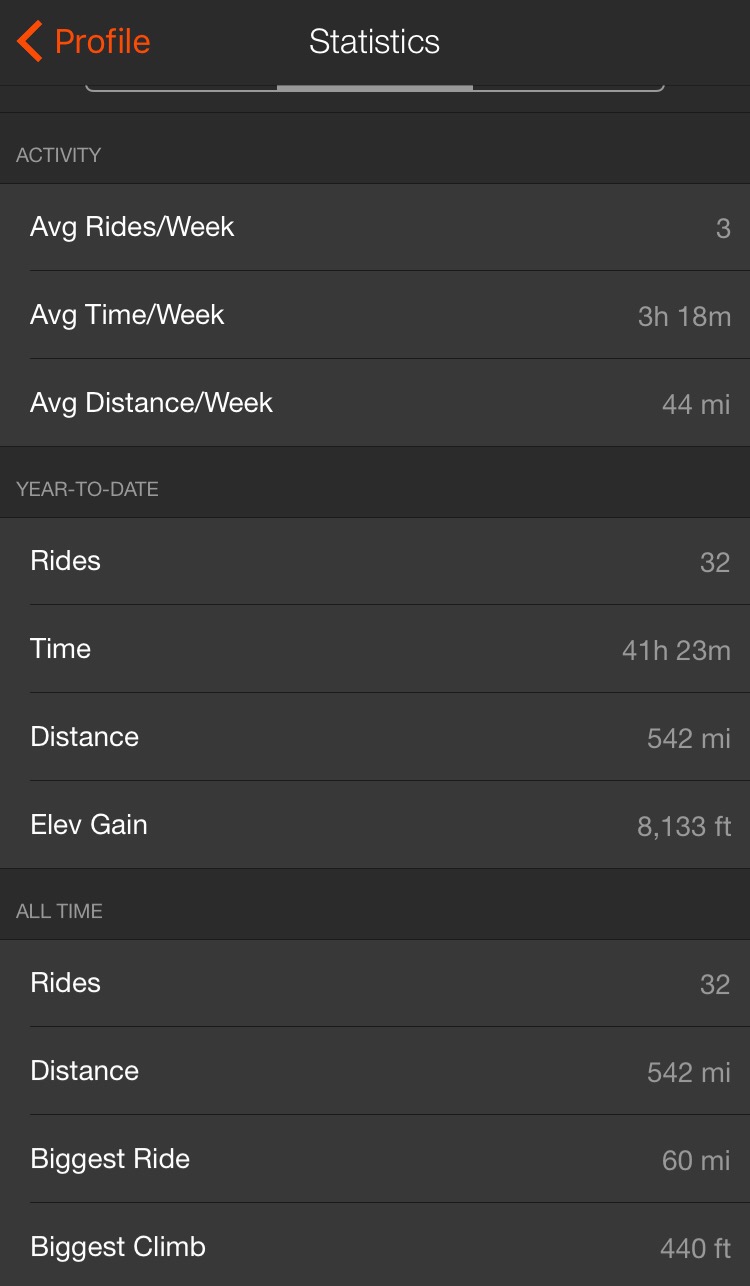Select the right segment of top control
The height and width of the screenshot is (1286, 750).
[568, 88]
